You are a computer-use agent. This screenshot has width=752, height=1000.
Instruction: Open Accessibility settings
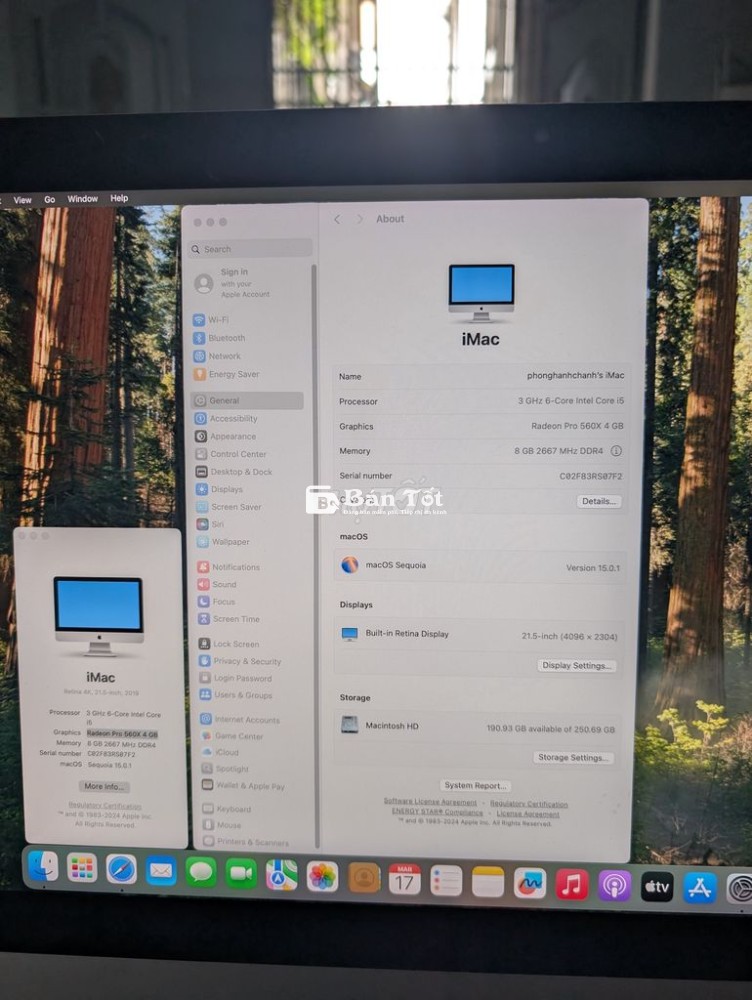coord(226,418)
